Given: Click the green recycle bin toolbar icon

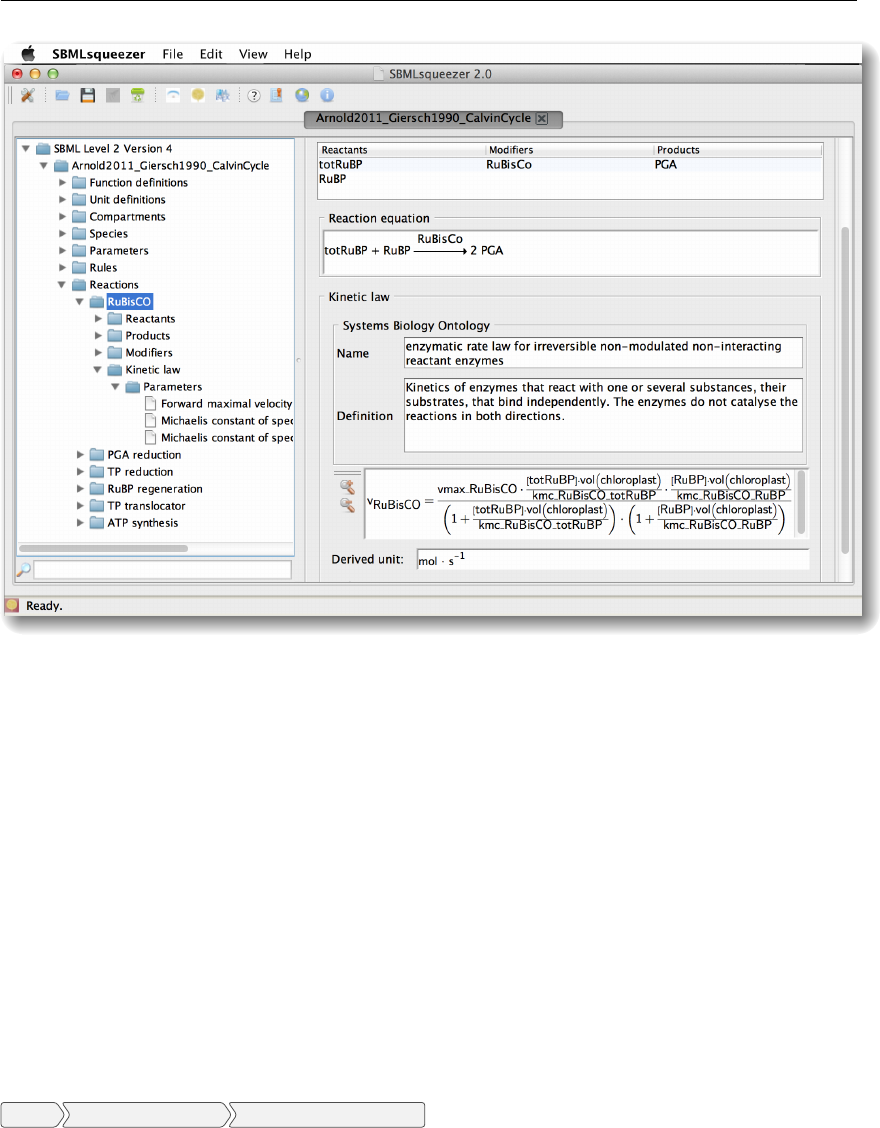Looking at the screenshot, I should [x=137, y=95].
